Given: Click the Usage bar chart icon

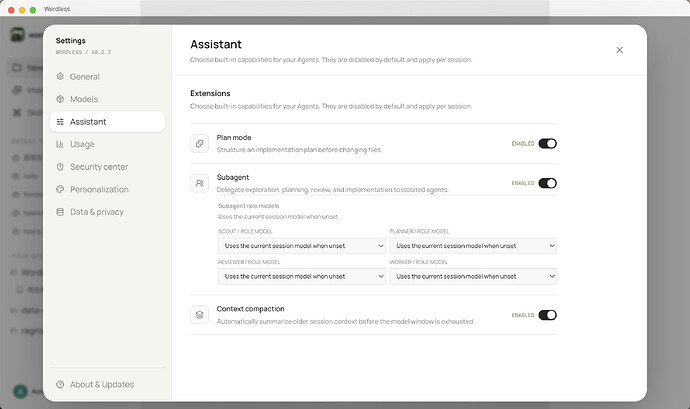Looking at the screenshot, I should tap(60, 144).
